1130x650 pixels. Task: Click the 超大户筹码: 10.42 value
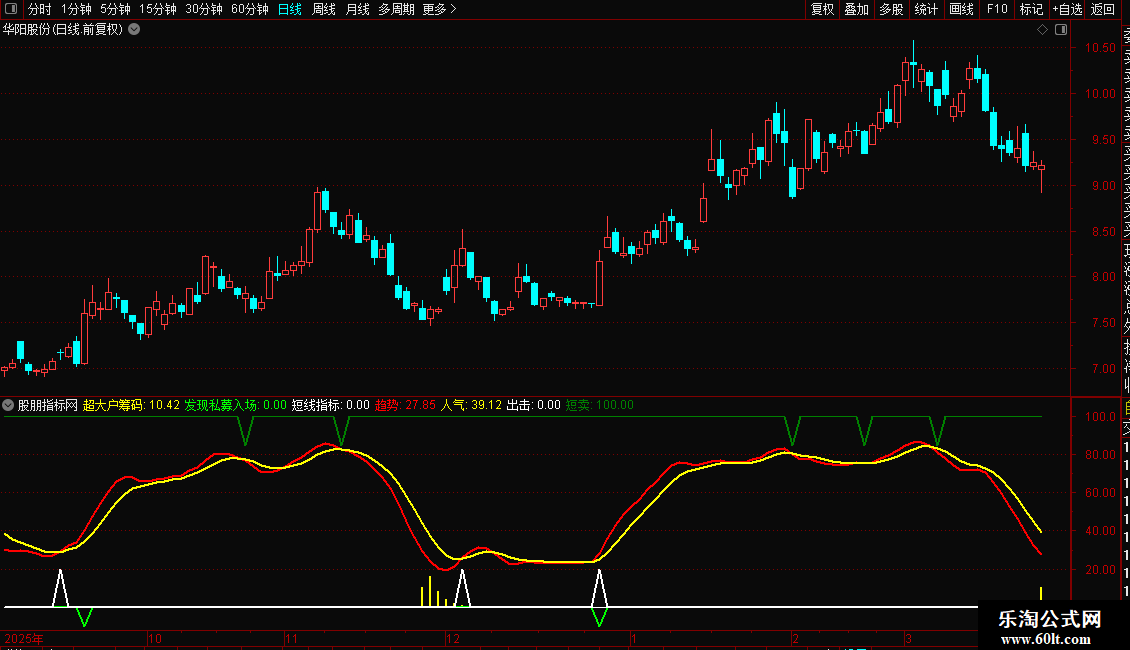pos(131,405)
